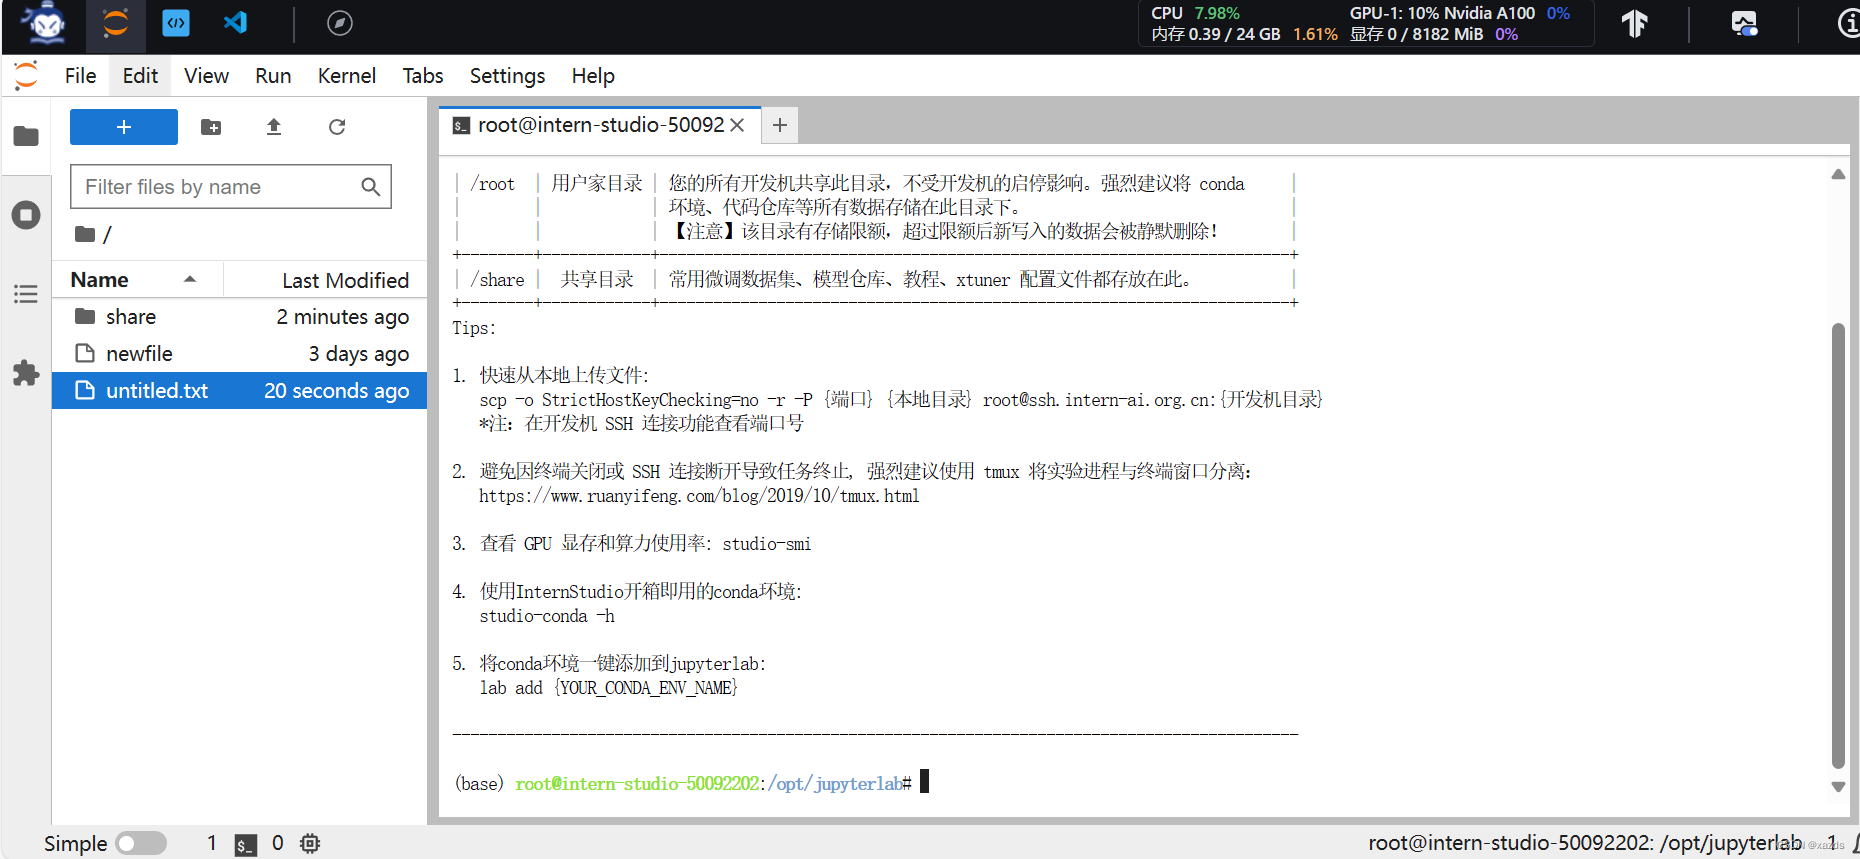Image resolution: width=1860 pixels, height=859 pixels.
Task: Open the Table of Contents sidebar icon
Action: pos(26,294)
